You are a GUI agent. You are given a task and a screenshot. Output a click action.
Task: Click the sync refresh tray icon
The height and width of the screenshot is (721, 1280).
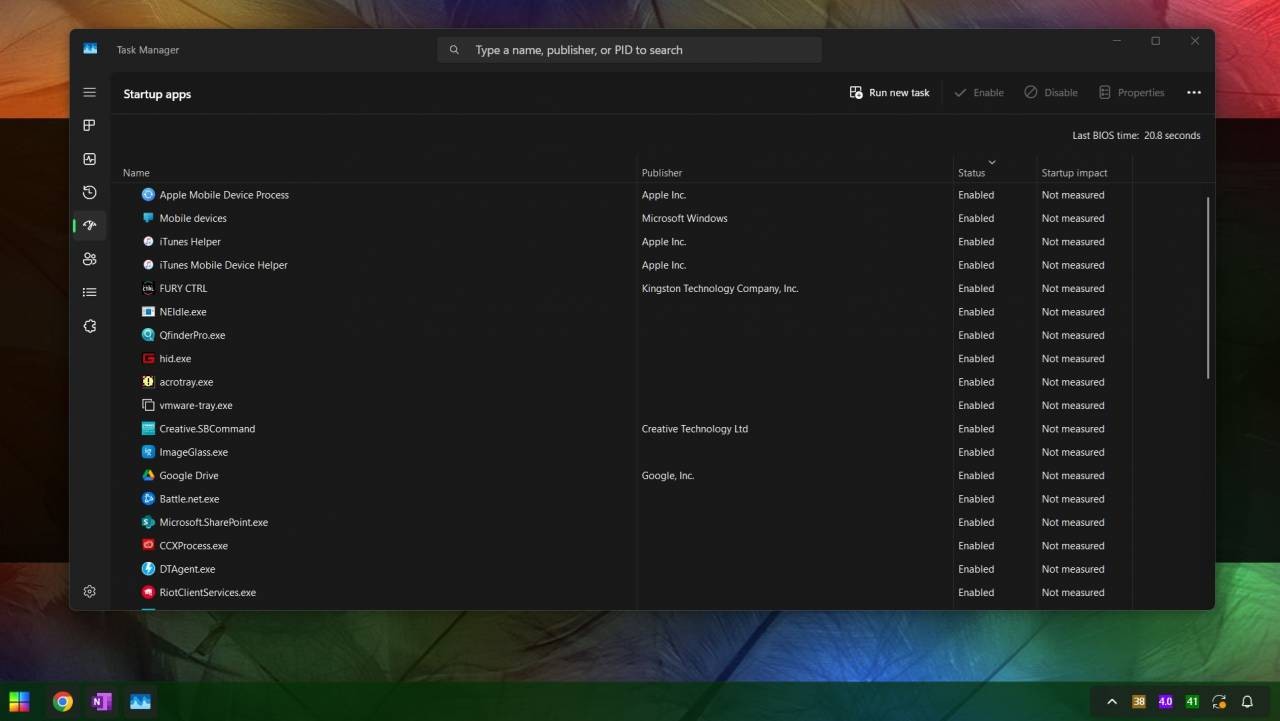[x=1219, y=701]
